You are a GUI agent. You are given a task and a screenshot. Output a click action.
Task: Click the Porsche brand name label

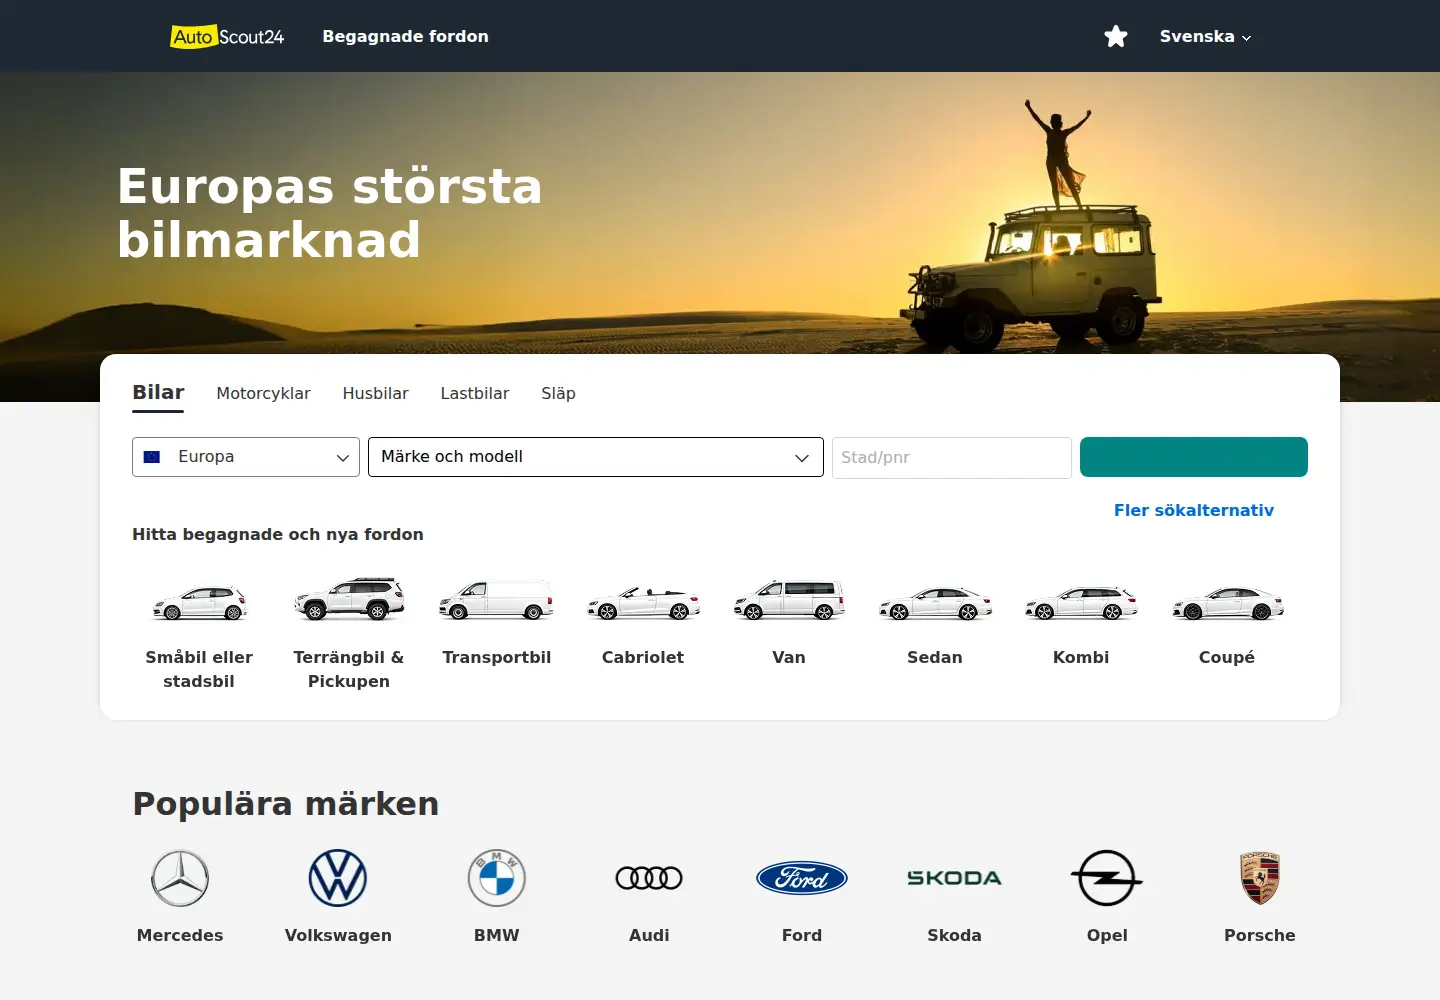[1260, 936]
